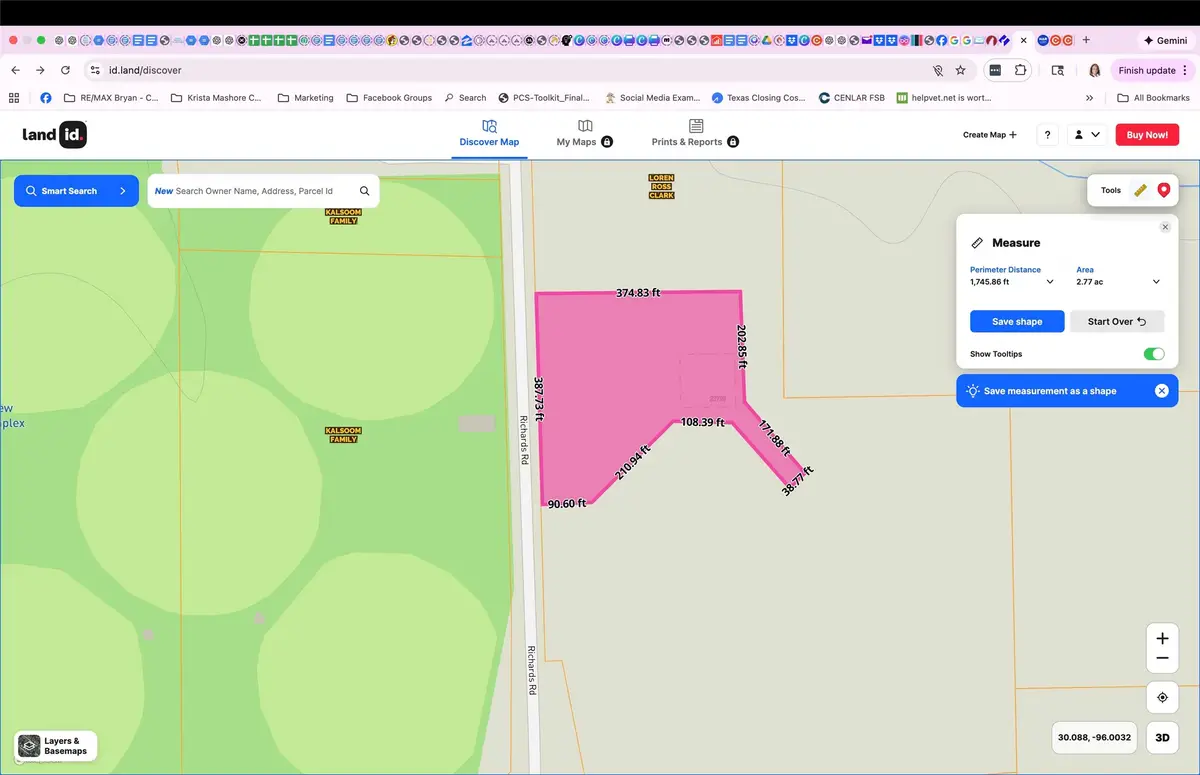Open the Layers & Basemaps panel
The height and width of the screenshot is (775, 1200).
[55, 745]
